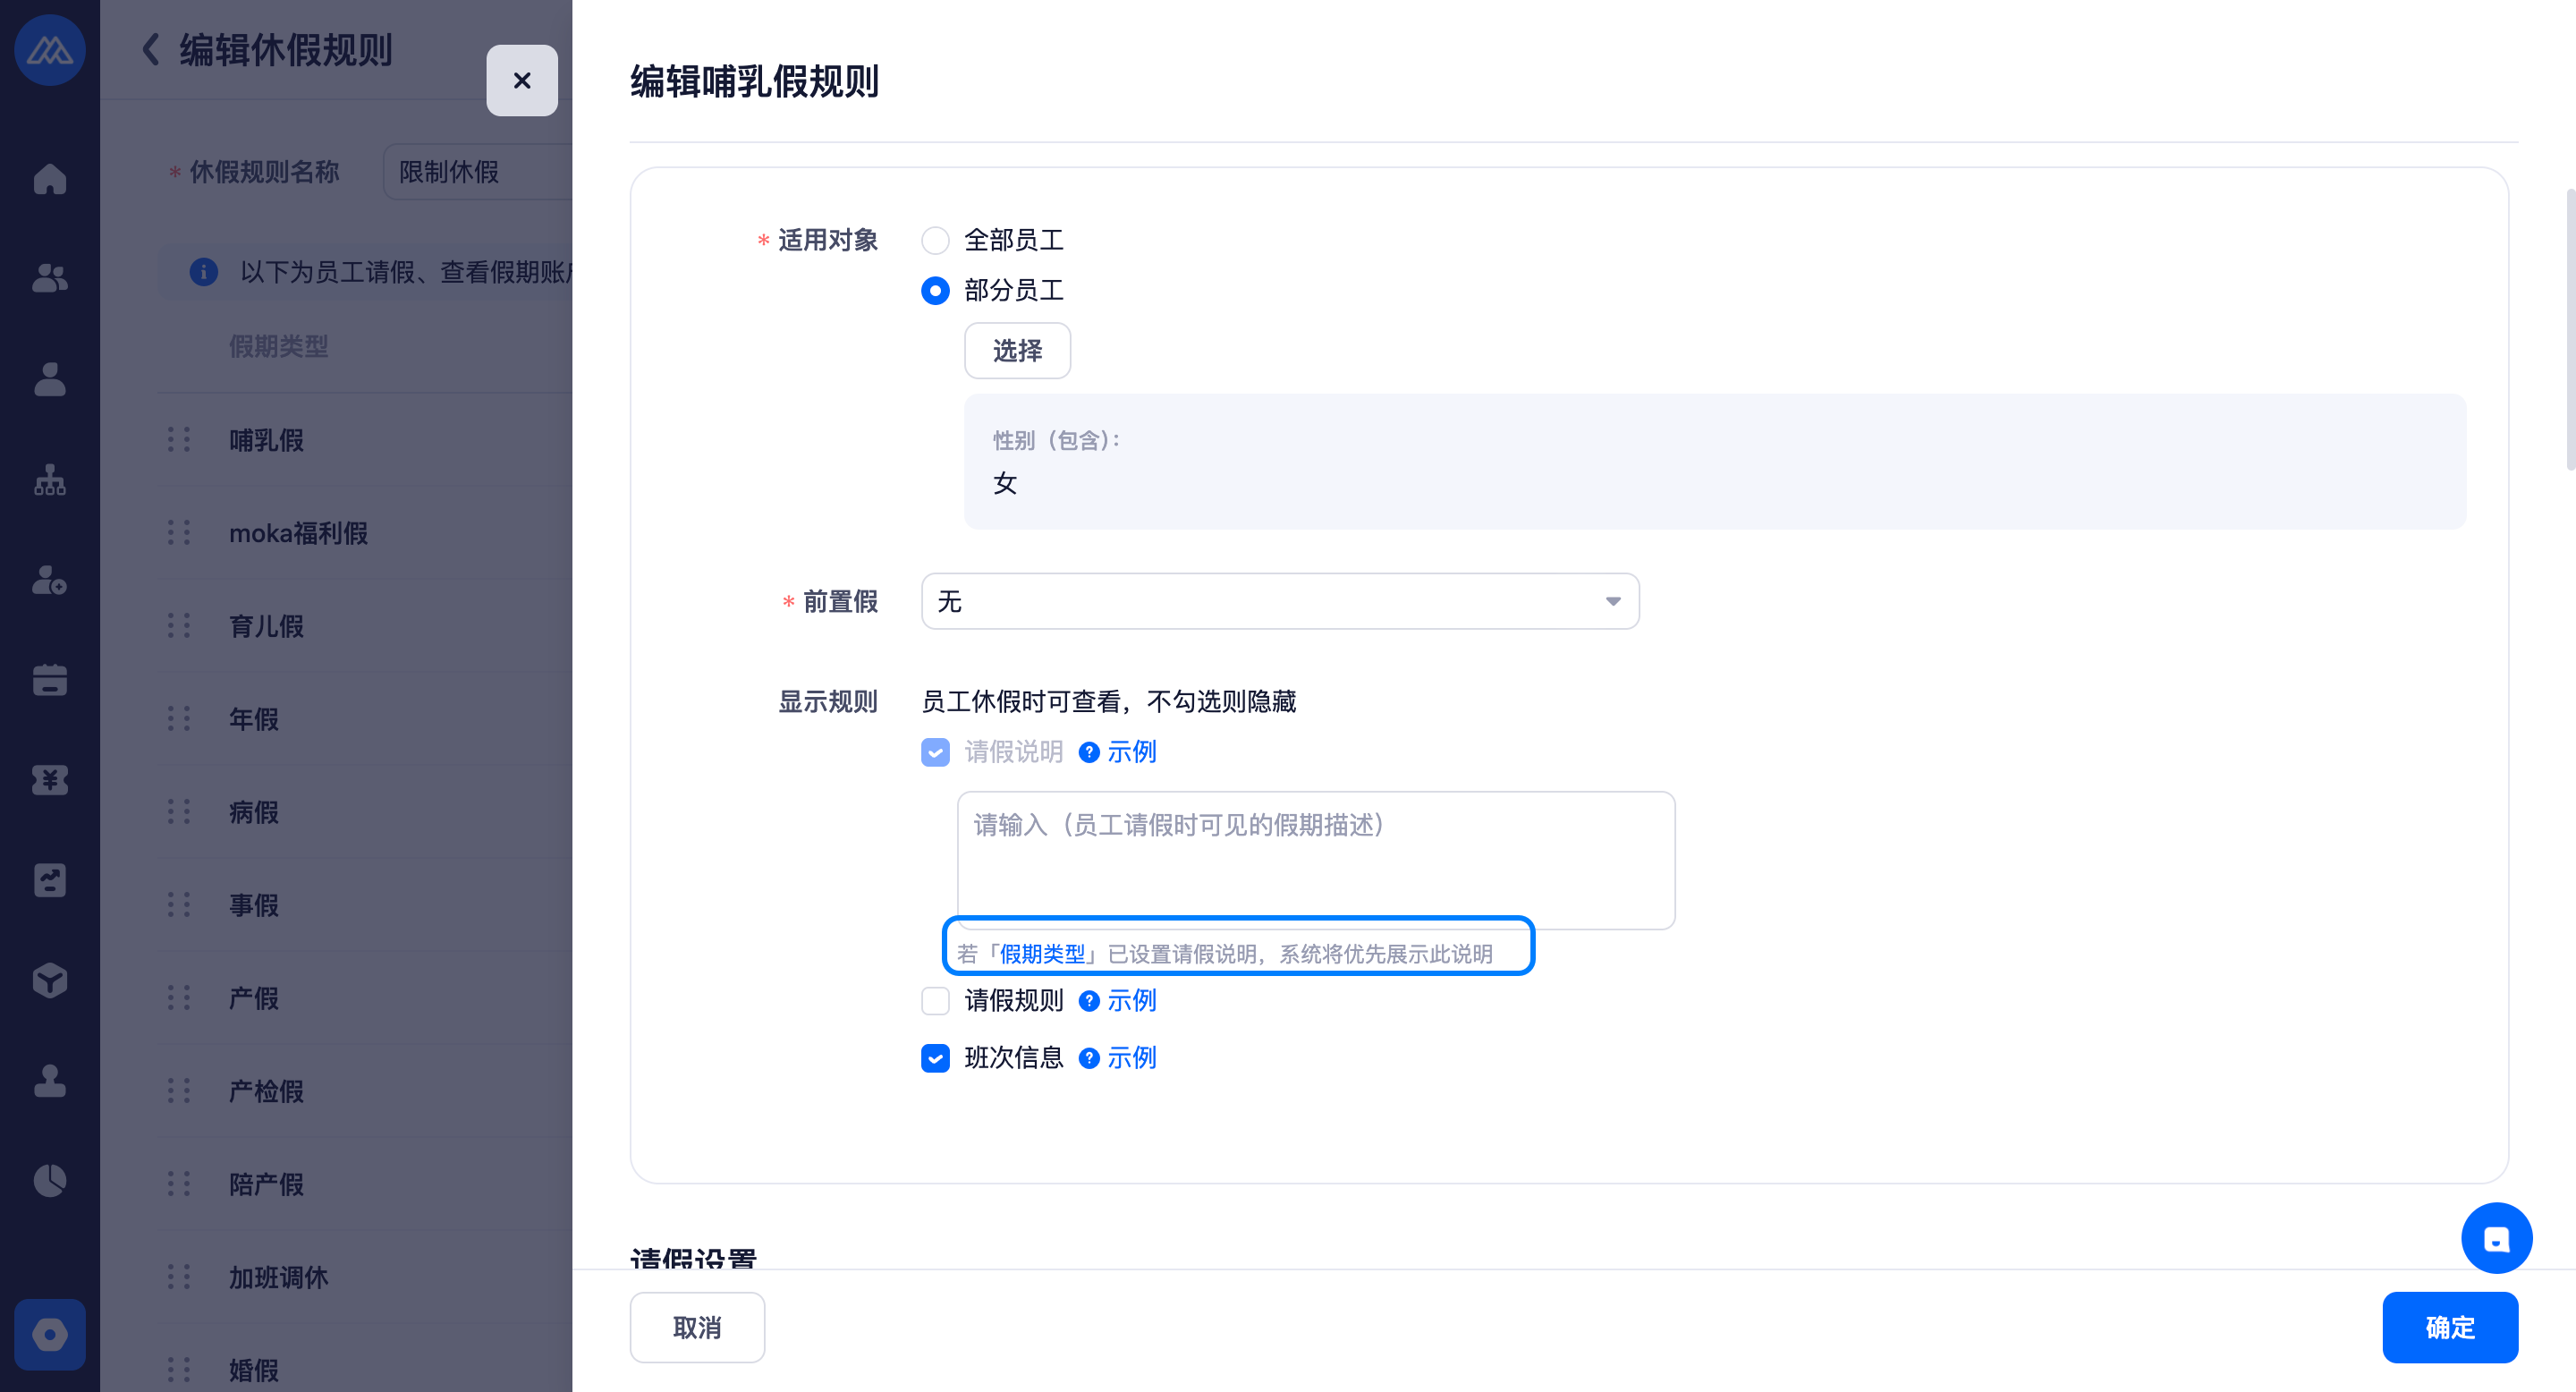Go back using the arrow beside 编辑休假规则
Image resolution: width=2576 pixels, height=1392 pixels.
pos(151,49)
